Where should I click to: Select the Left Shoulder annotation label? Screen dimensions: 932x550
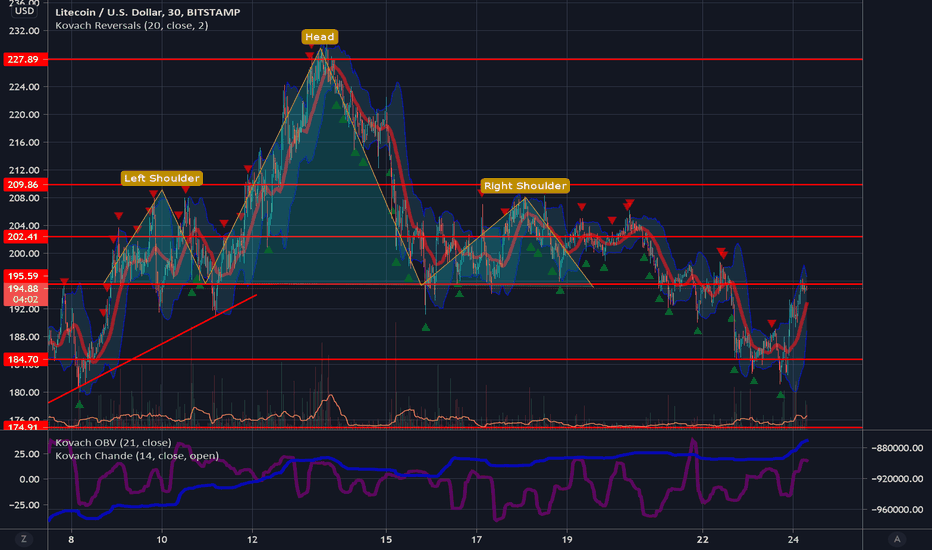[162, 178]
